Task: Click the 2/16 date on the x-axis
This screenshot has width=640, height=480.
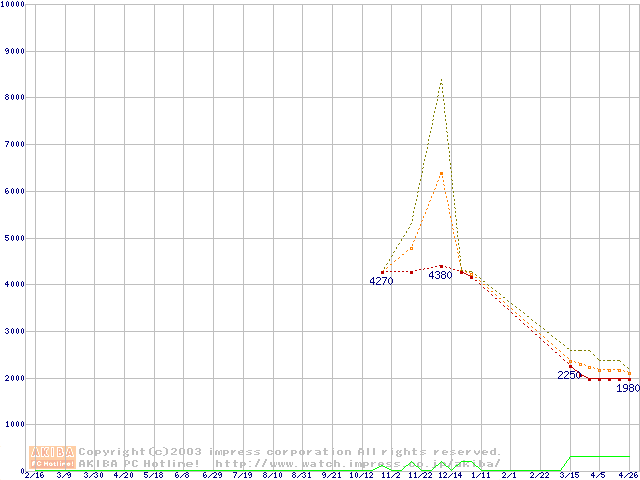Action: (34, 475)
